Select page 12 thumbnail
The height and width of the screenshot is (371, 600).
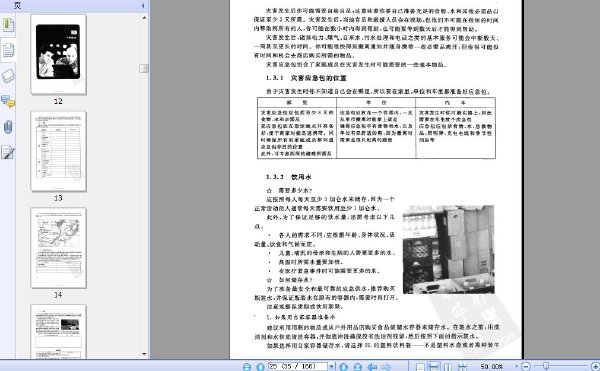(59, 54)
